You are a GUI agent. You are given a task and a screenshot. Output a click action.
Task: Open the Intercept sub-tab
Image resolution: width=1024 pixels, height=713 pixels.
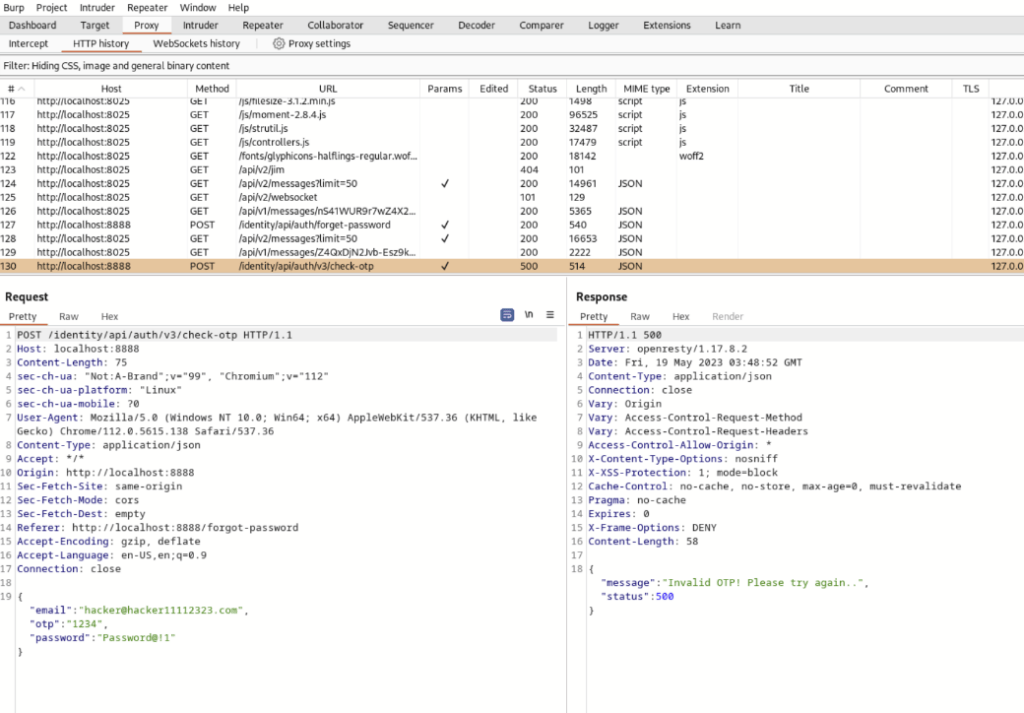click(30, 43)
